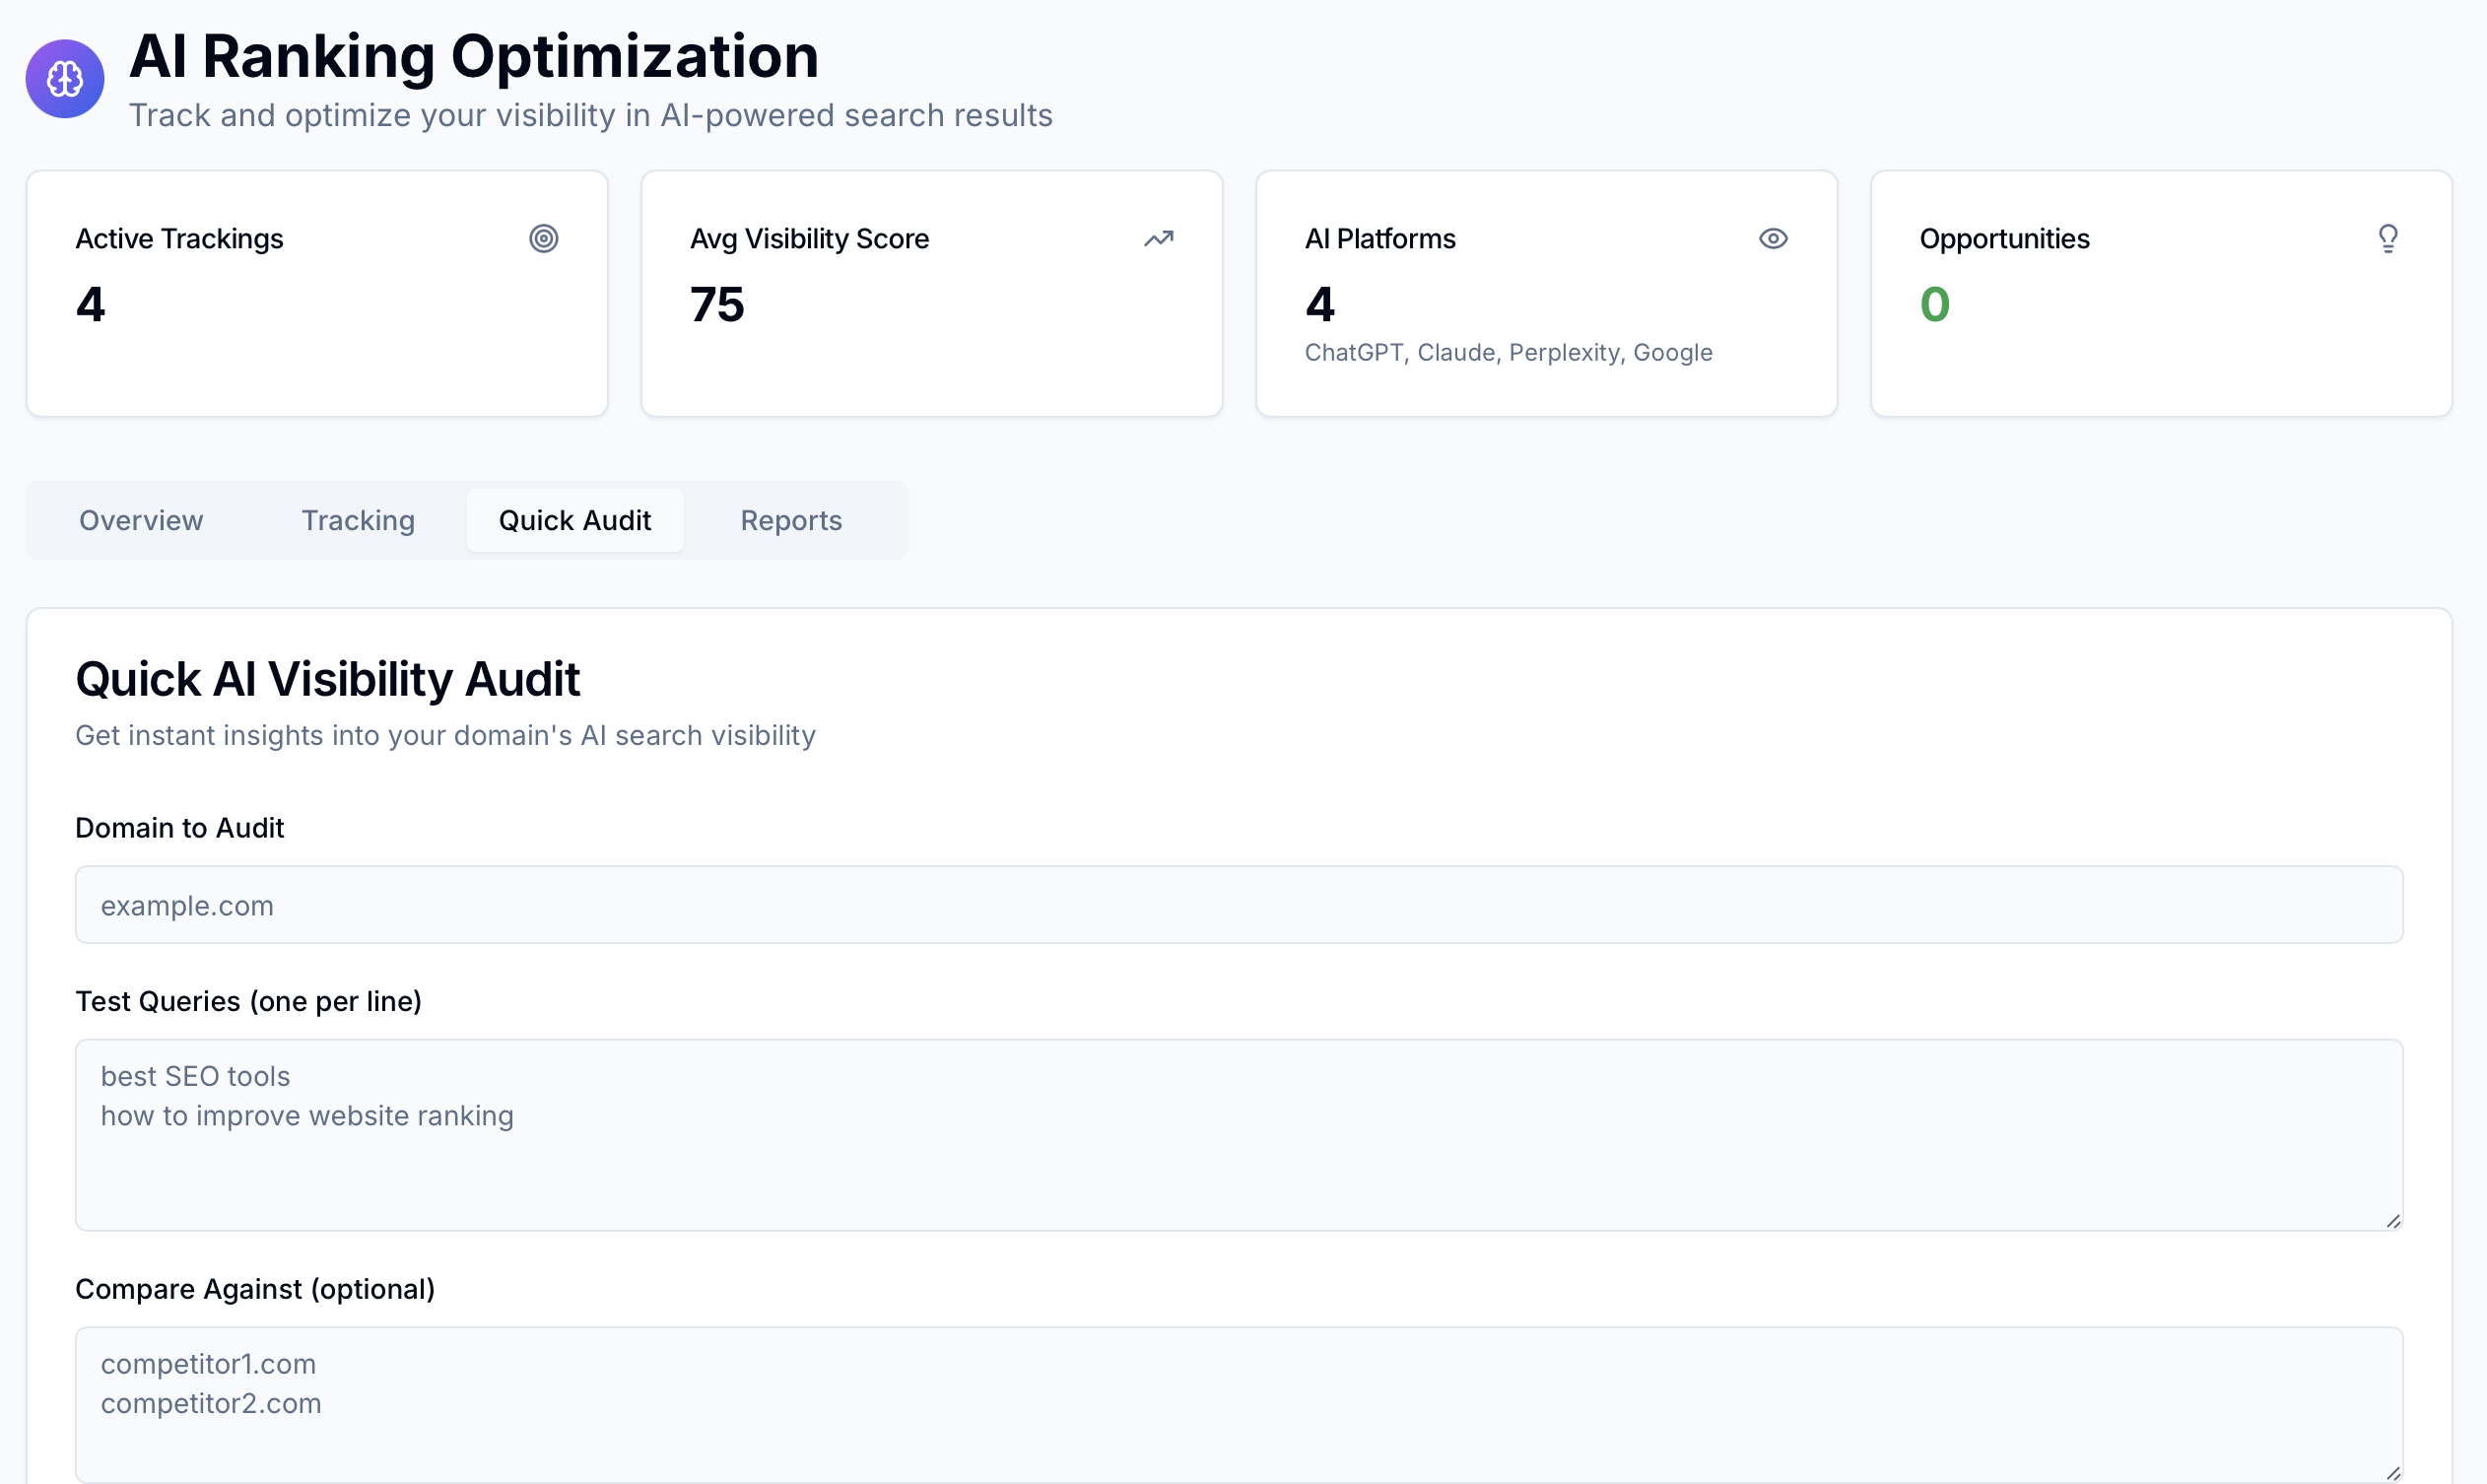The width and height of the screenshot is (2487, 1484).
Task: Click the ChatGPT, Claude, Perplexity, Google text
Action: 1508,353
